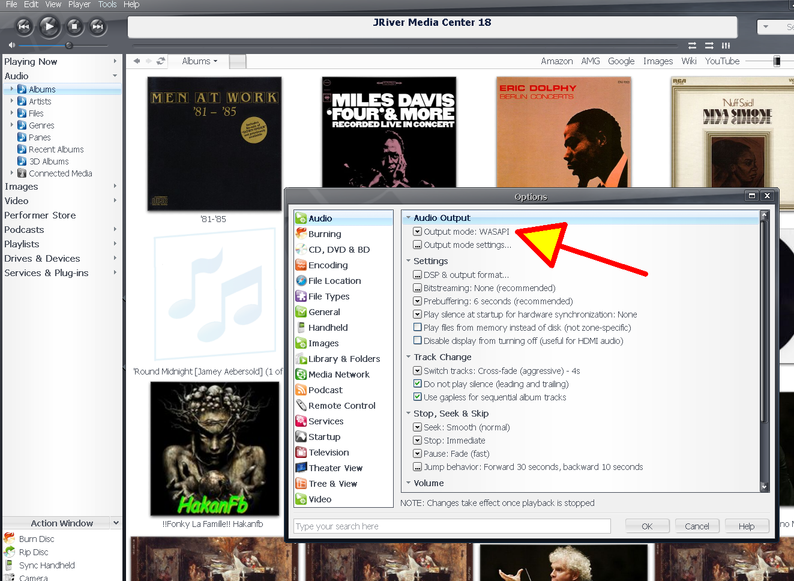The image size is (794, 581).
Task: Select Remote Control category in Options
Action: 343,406
